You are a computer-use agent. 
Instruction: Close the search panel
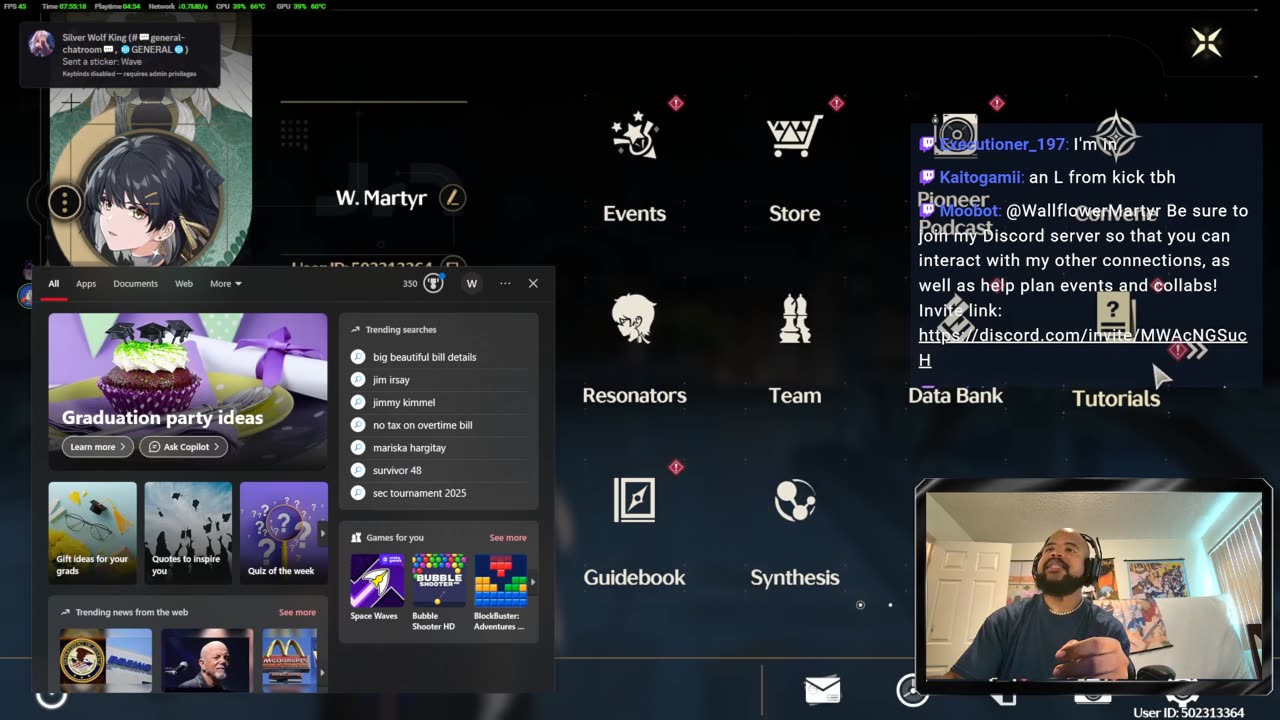coord(533,283)
